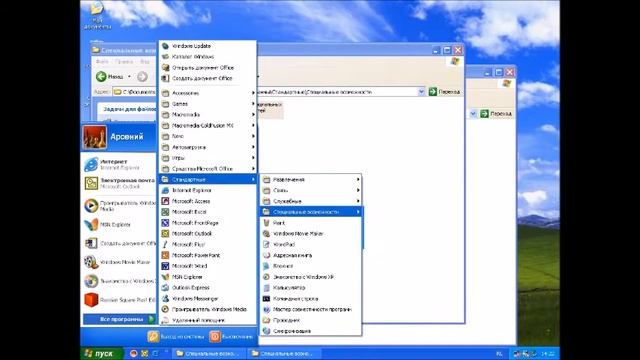
Task: Launch Windows Movie Maker from the submenu
Action: tap(311, 233)
